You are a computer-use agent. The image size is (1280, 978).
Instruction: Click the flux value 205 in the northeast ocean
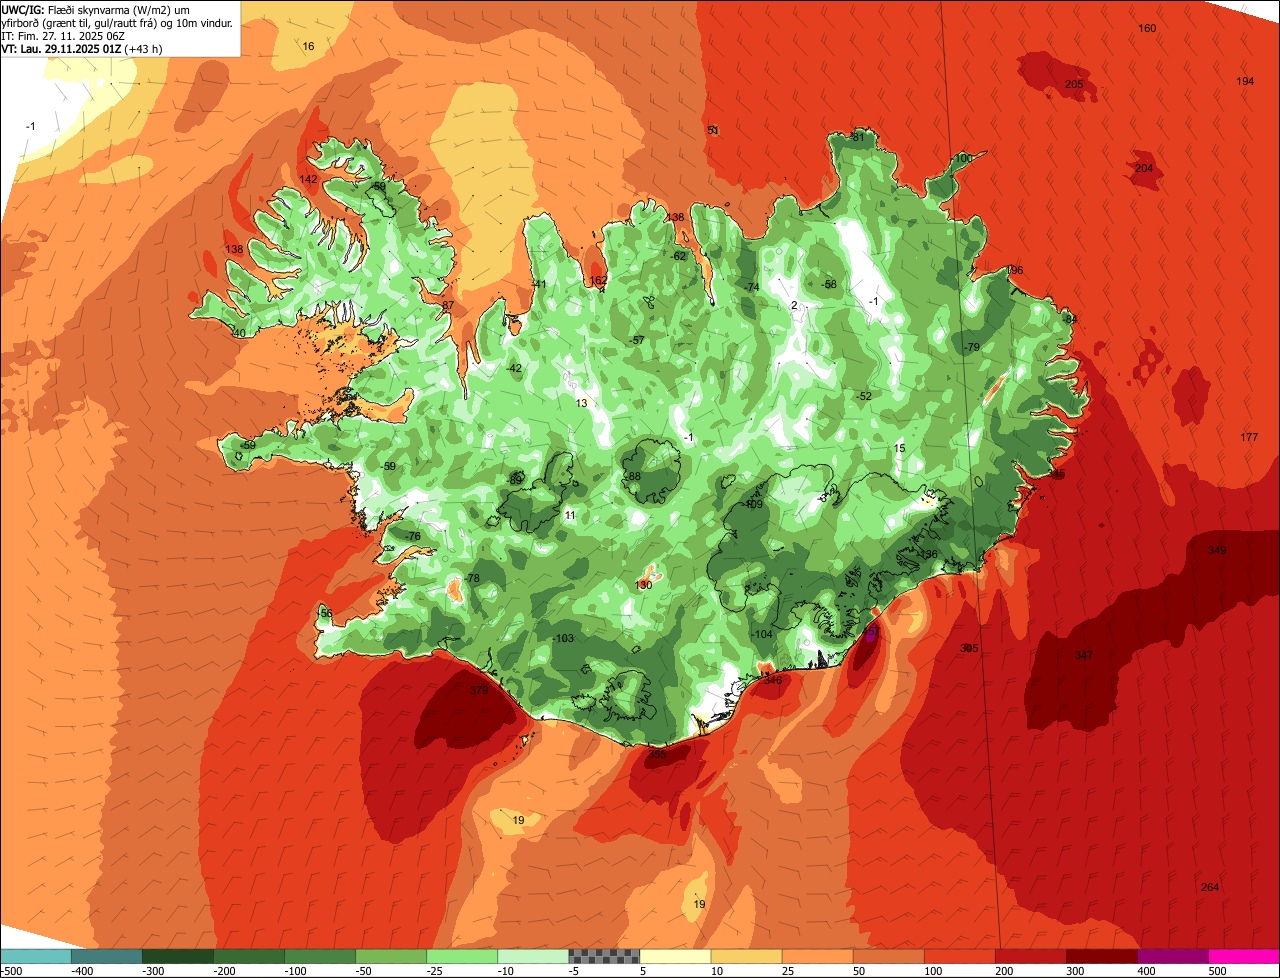[1074, 85]
